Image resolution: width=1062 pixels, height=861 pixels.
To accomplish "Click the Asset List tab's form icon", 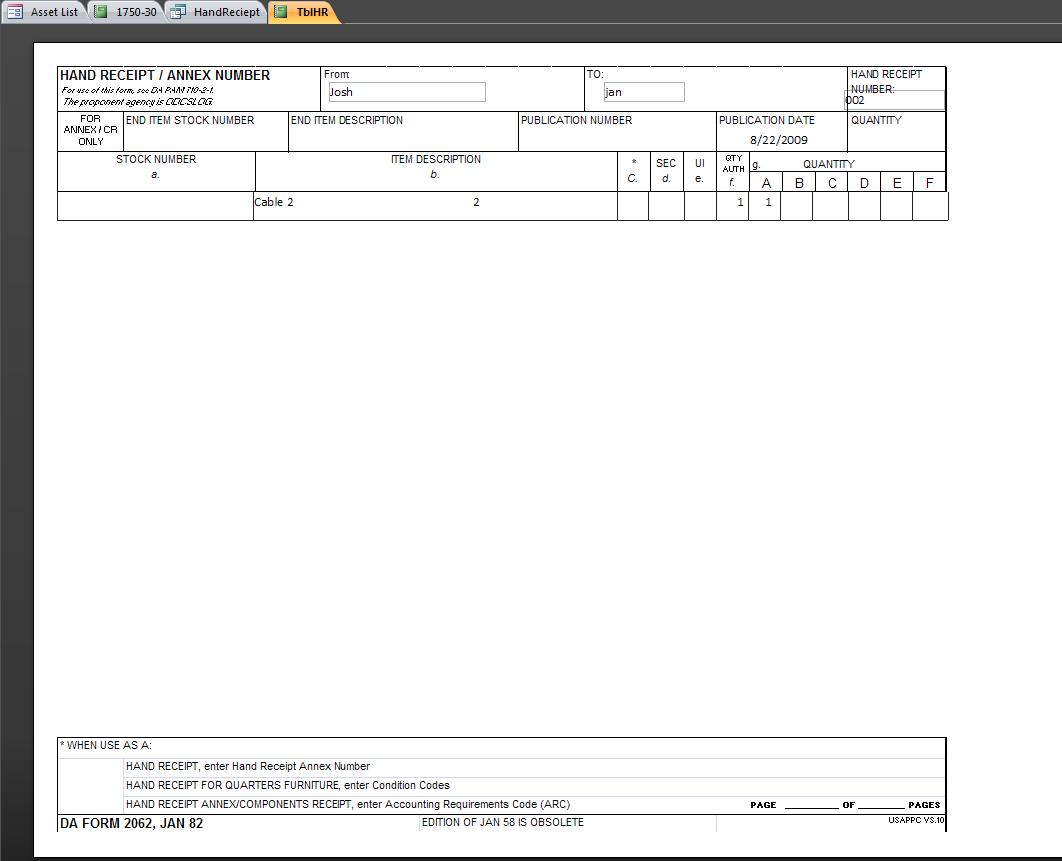I will (x=13, y=11).
